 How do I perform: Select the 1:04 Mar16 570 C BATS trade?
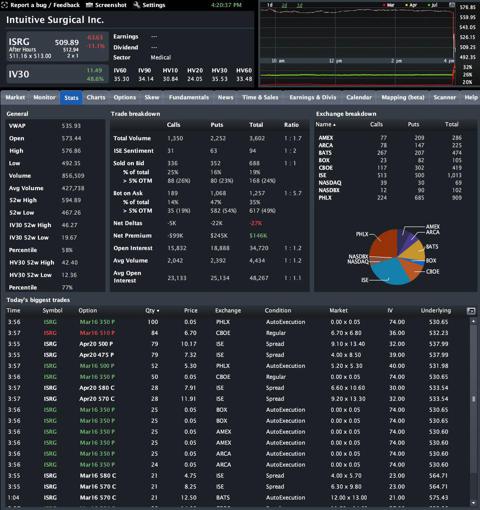(x=237, y=498)
